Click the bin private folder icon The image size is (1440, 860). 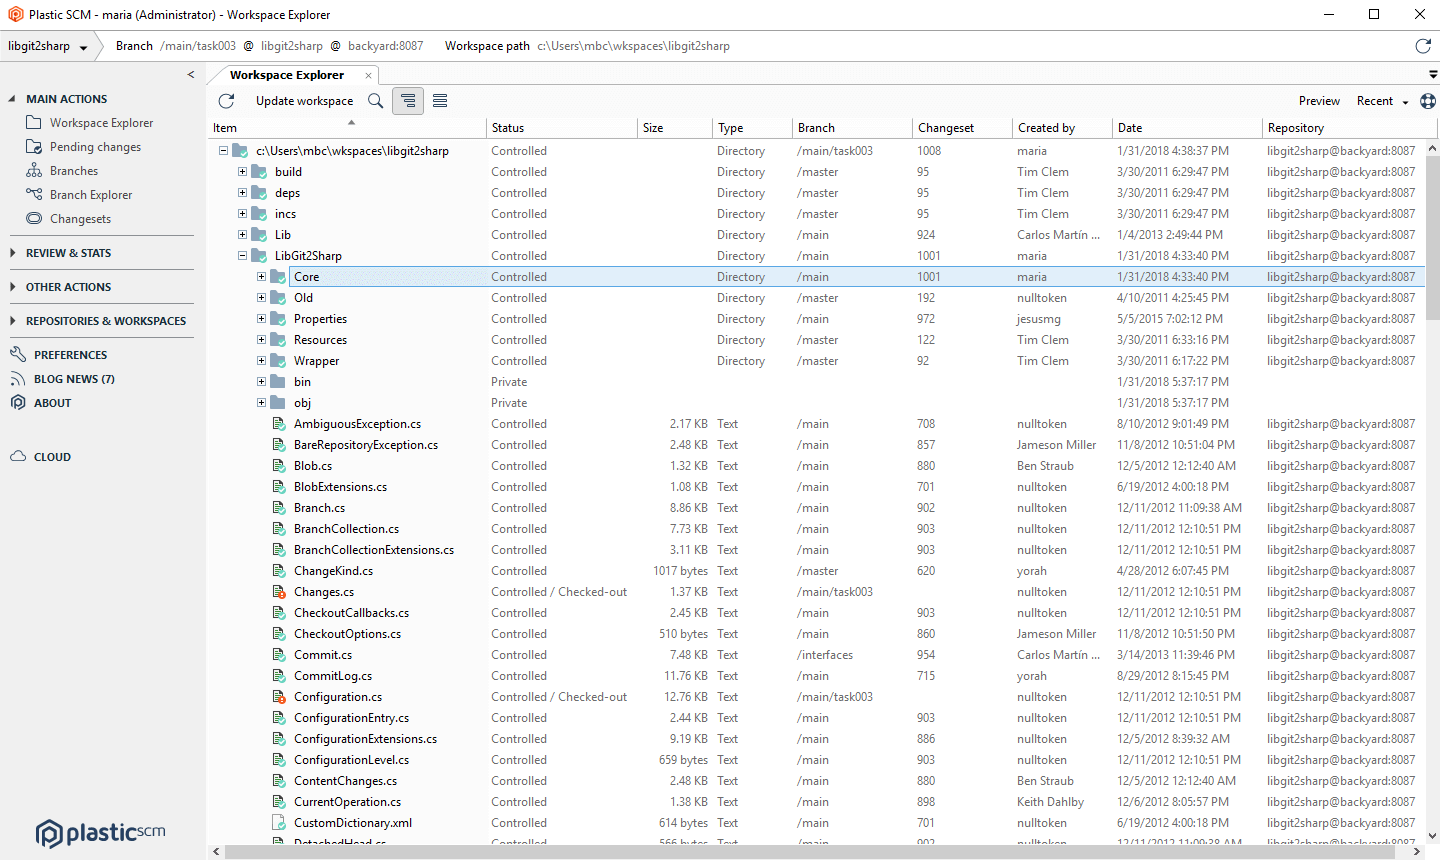[x=279, y=382]
